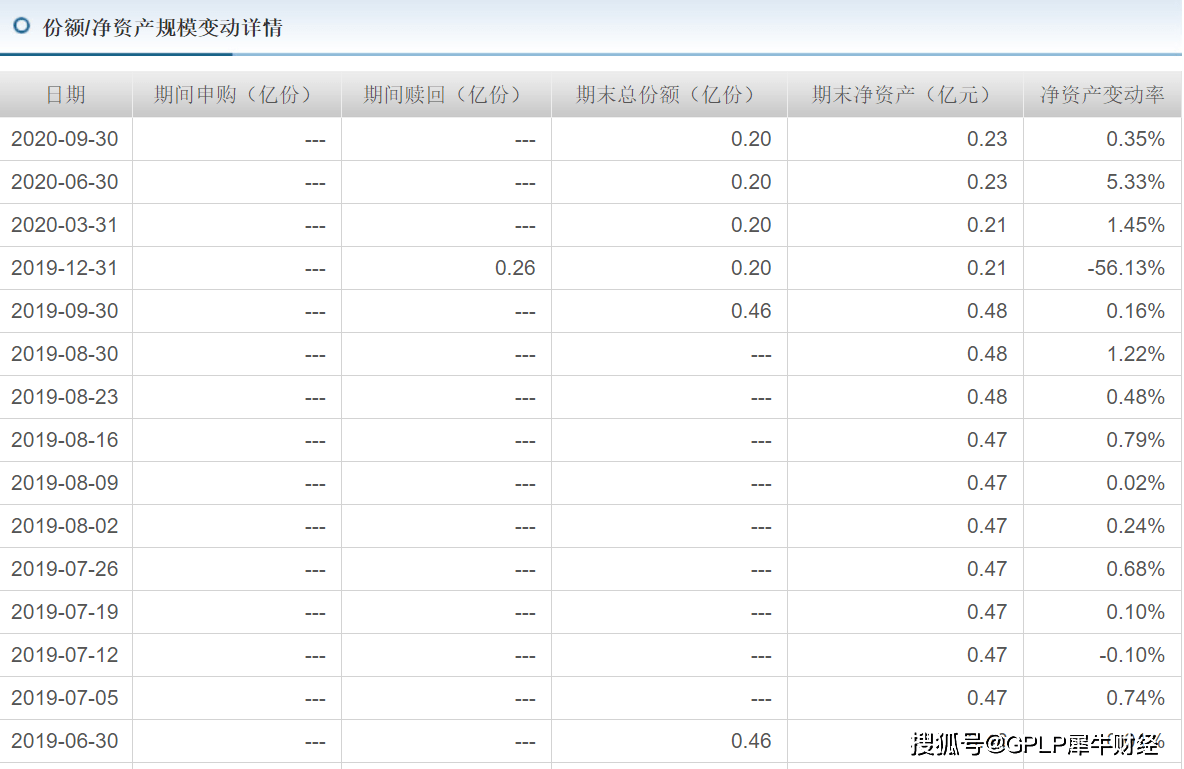This screenshot has width=1184, height=769.
Task: Click the 日期 column header
Action: click(66, 94)
